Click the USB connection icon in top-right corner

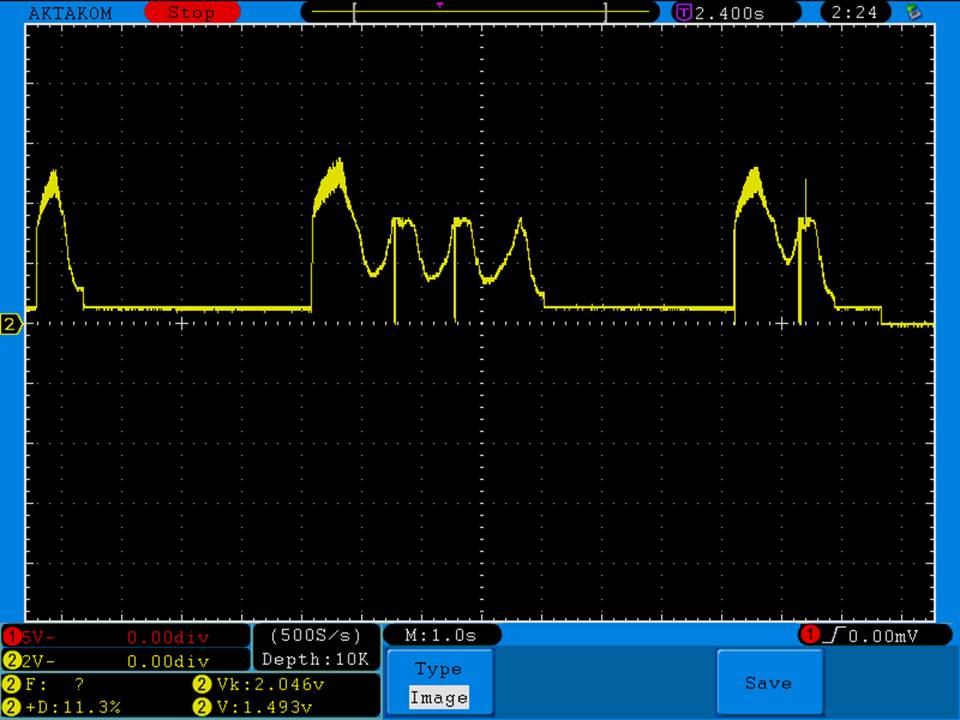(912, 12)
